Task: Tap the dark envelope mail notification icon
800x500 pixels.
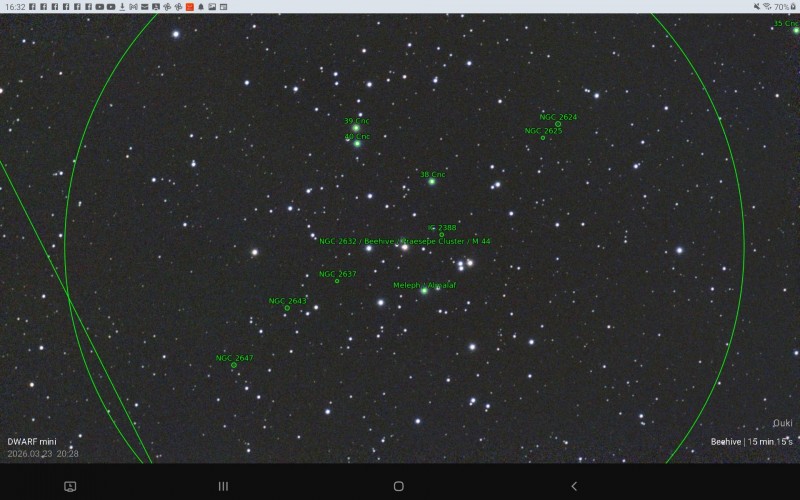Action: (x=144, y=7)
